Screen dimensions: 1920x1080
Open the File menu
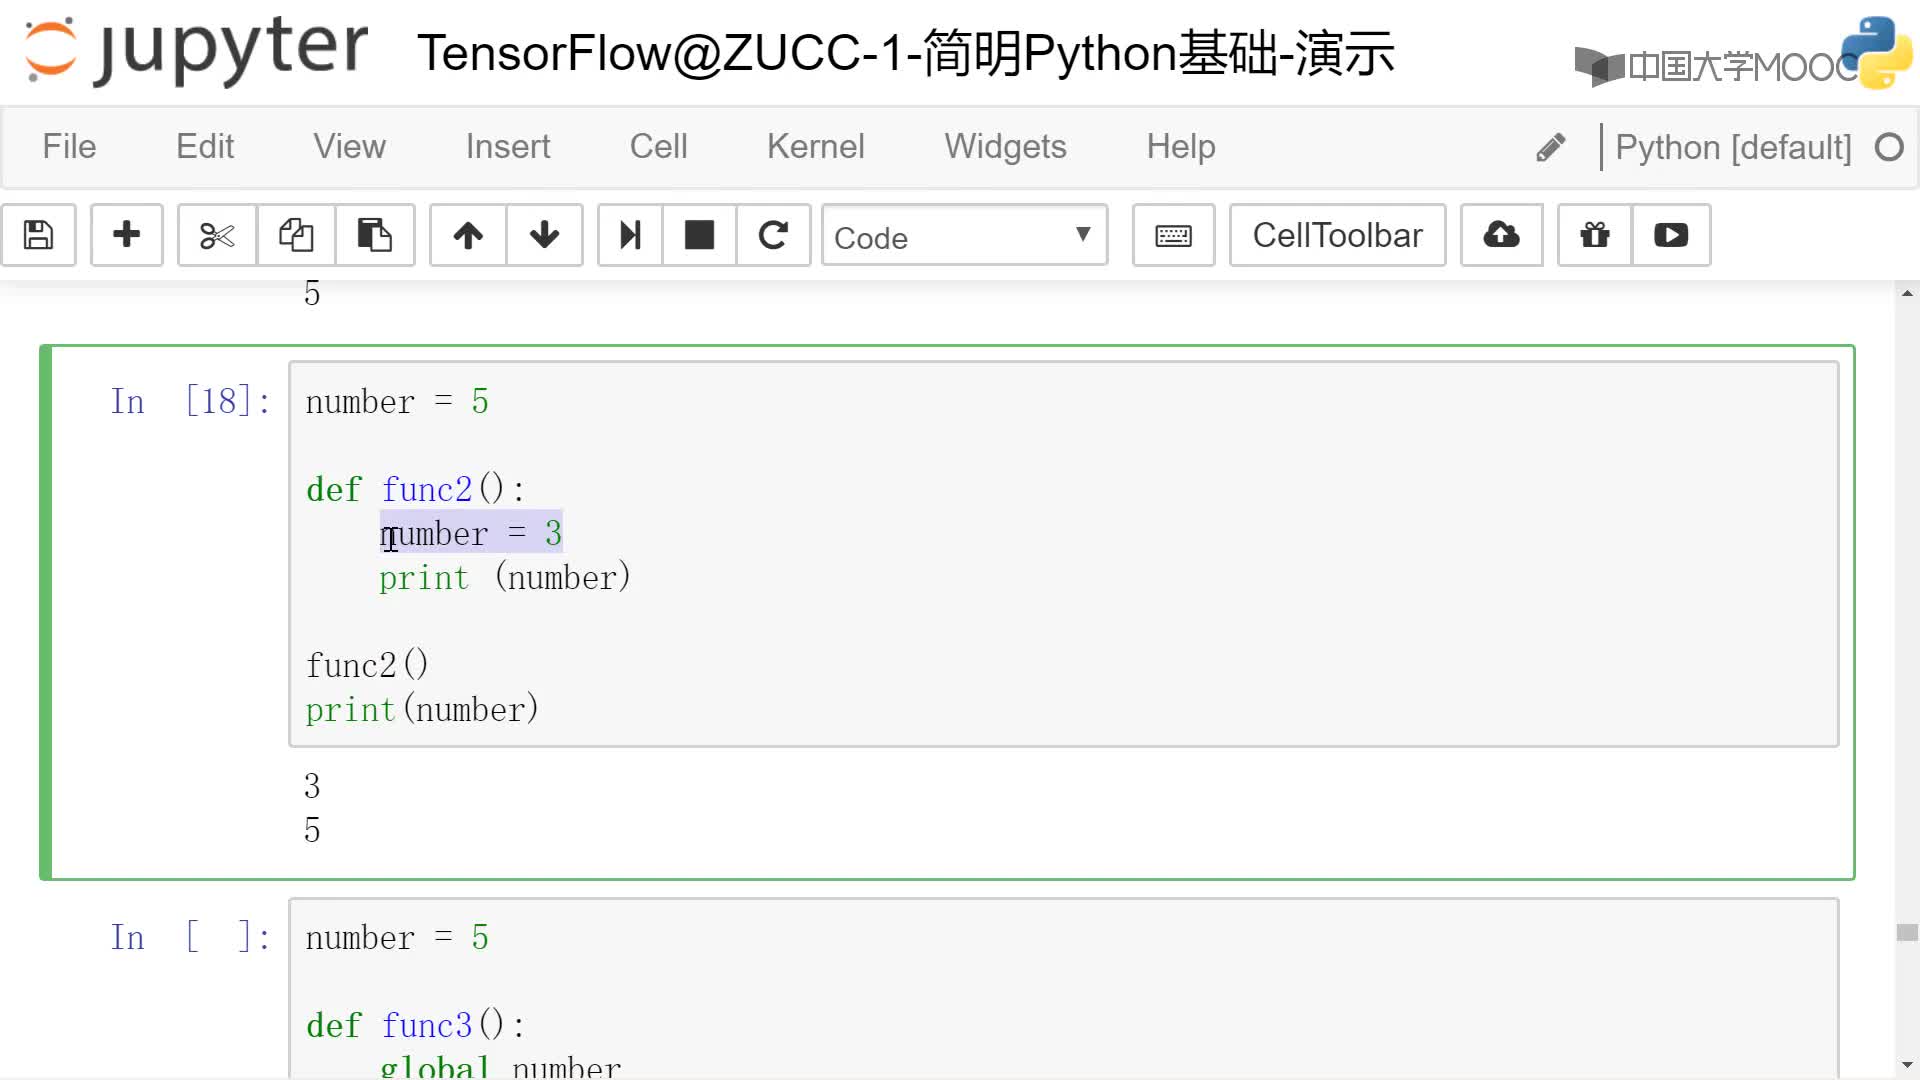pyautogui.click(x=69, y=147)
